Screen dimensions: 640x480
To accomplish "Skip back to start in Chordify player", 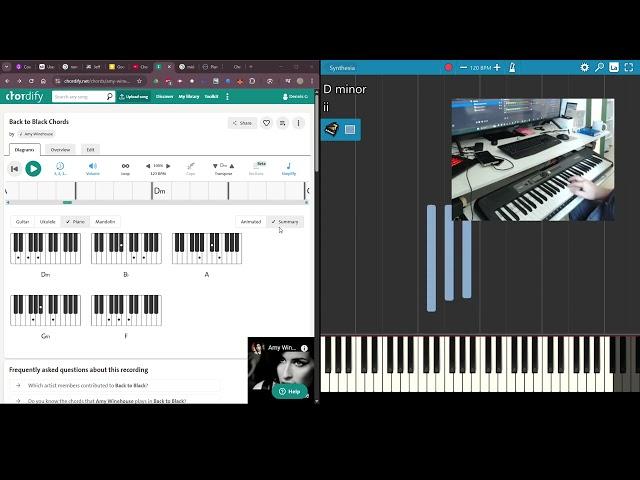I will [14, 169].
